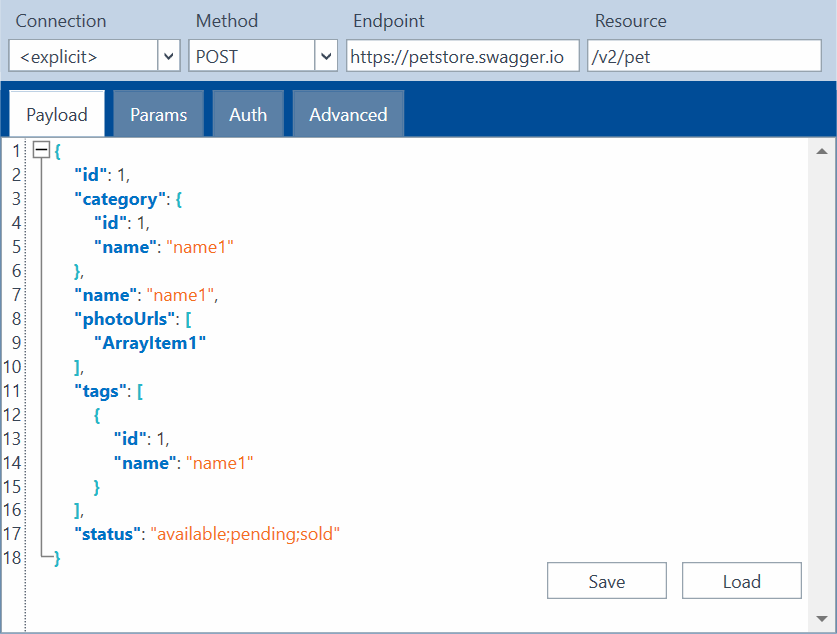837x634 pixels.
Task: Click the scrollbar up arrow
Action: (821, 152)
